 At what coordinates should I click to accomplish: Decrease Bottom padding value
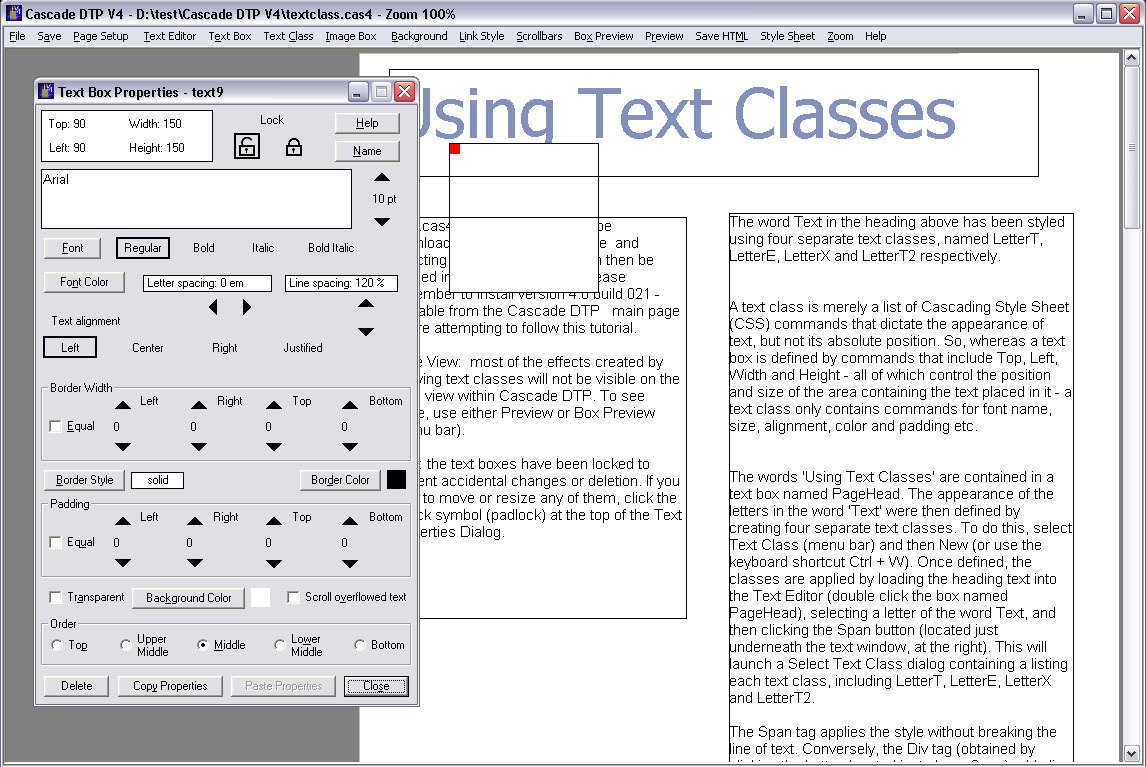click(x=350, y=563)
